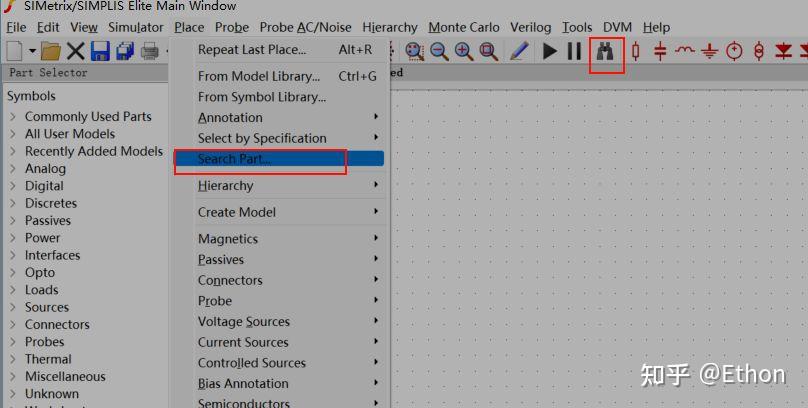This screenshot has height=408, width=808.
Task: Open the Simulator menu
Action: tap(136, 27)
